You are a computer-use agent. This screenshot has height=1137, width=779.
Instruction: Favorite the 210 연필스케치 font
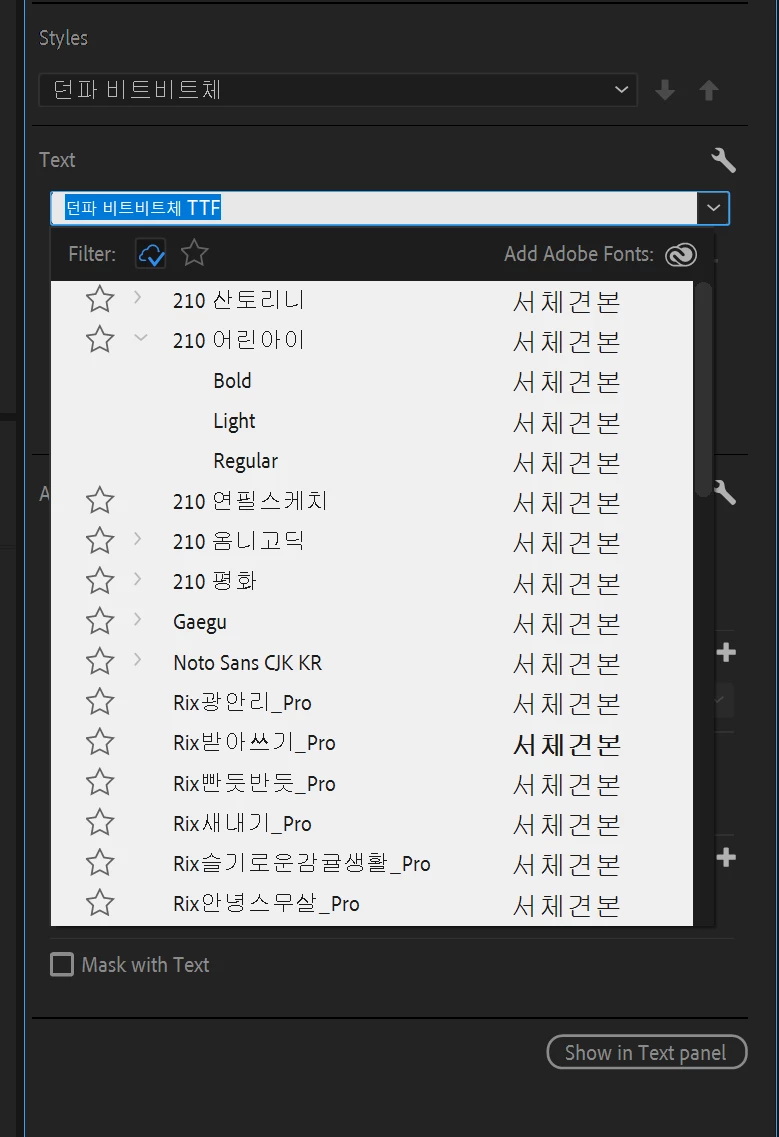point(100,500)
